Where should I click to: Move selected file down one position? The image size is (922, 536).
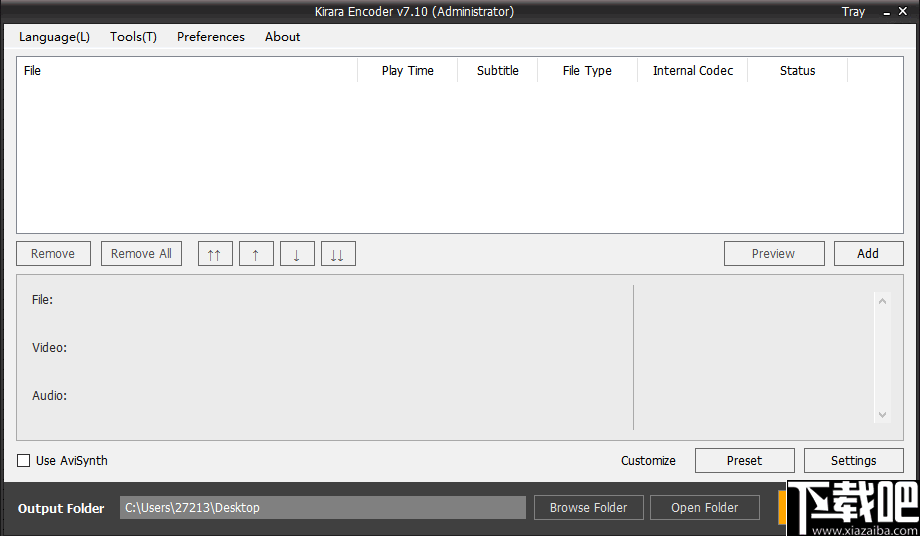297,254
